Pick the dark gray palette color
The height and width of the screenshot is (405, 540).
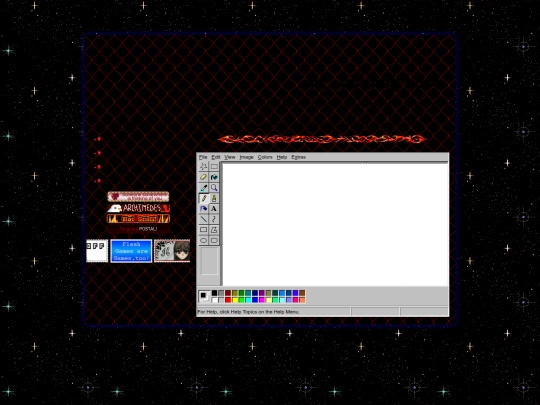[x=221, y=293]
